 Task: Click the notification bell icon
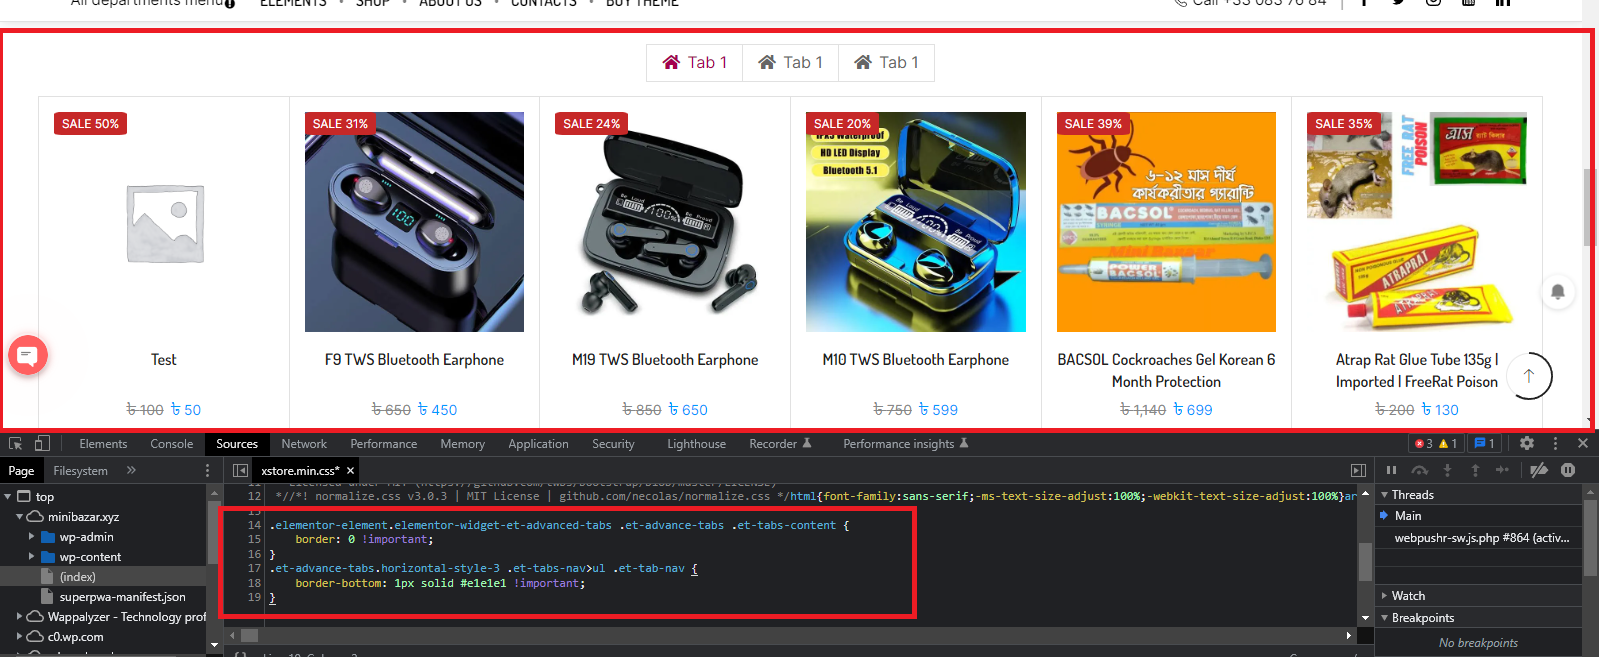tap(1557, 292)
